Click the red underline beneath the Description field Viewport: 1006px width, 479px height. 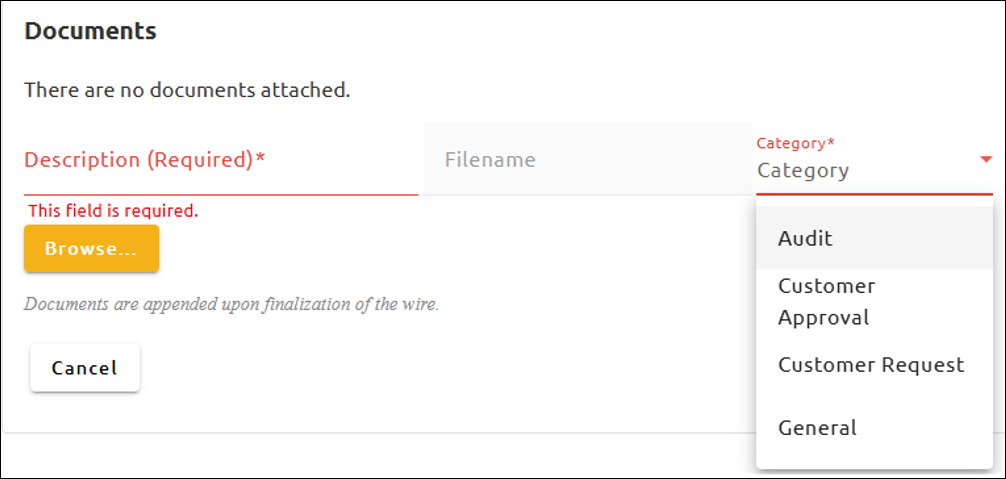[x=220, y=194]
